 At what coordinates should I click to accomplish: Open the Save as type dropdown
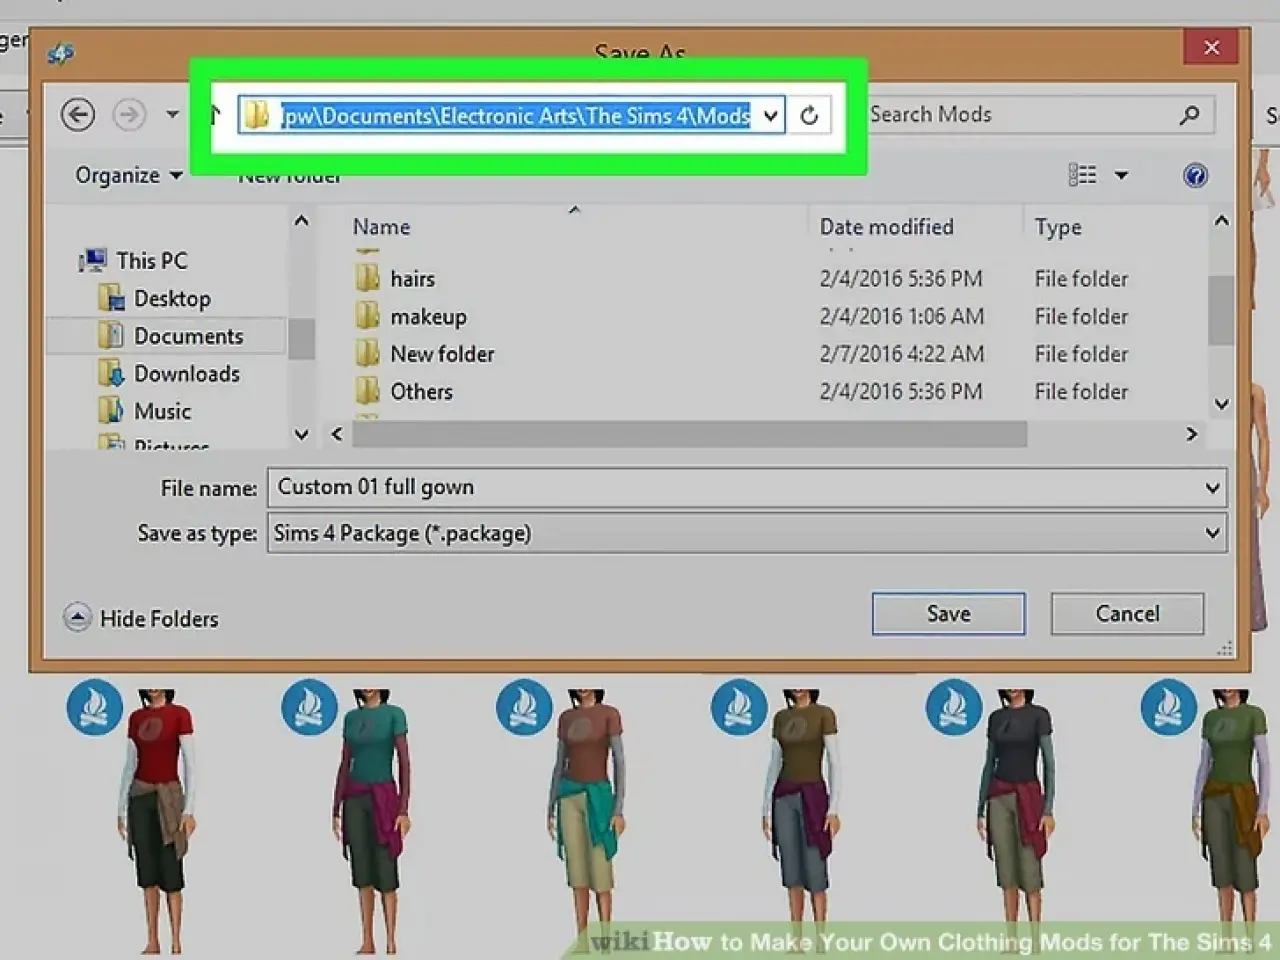tap(1212, 533)
